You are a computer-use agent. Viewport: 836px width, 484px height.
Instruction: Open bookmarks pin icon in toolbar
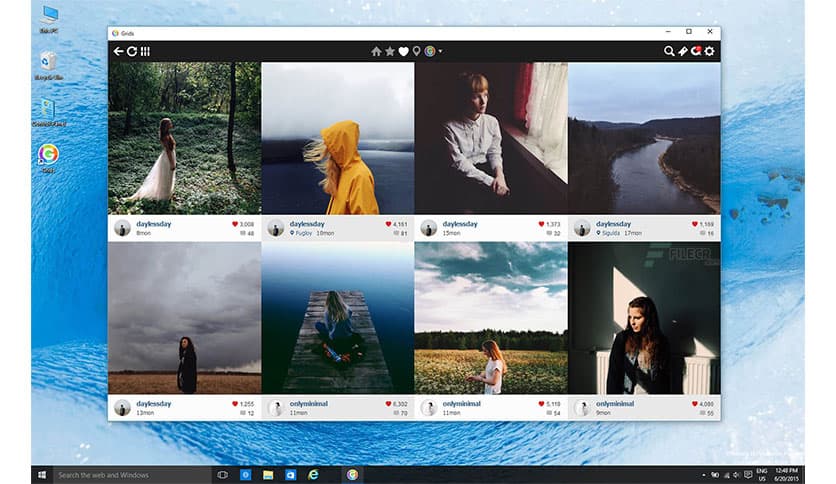point(682,51)
